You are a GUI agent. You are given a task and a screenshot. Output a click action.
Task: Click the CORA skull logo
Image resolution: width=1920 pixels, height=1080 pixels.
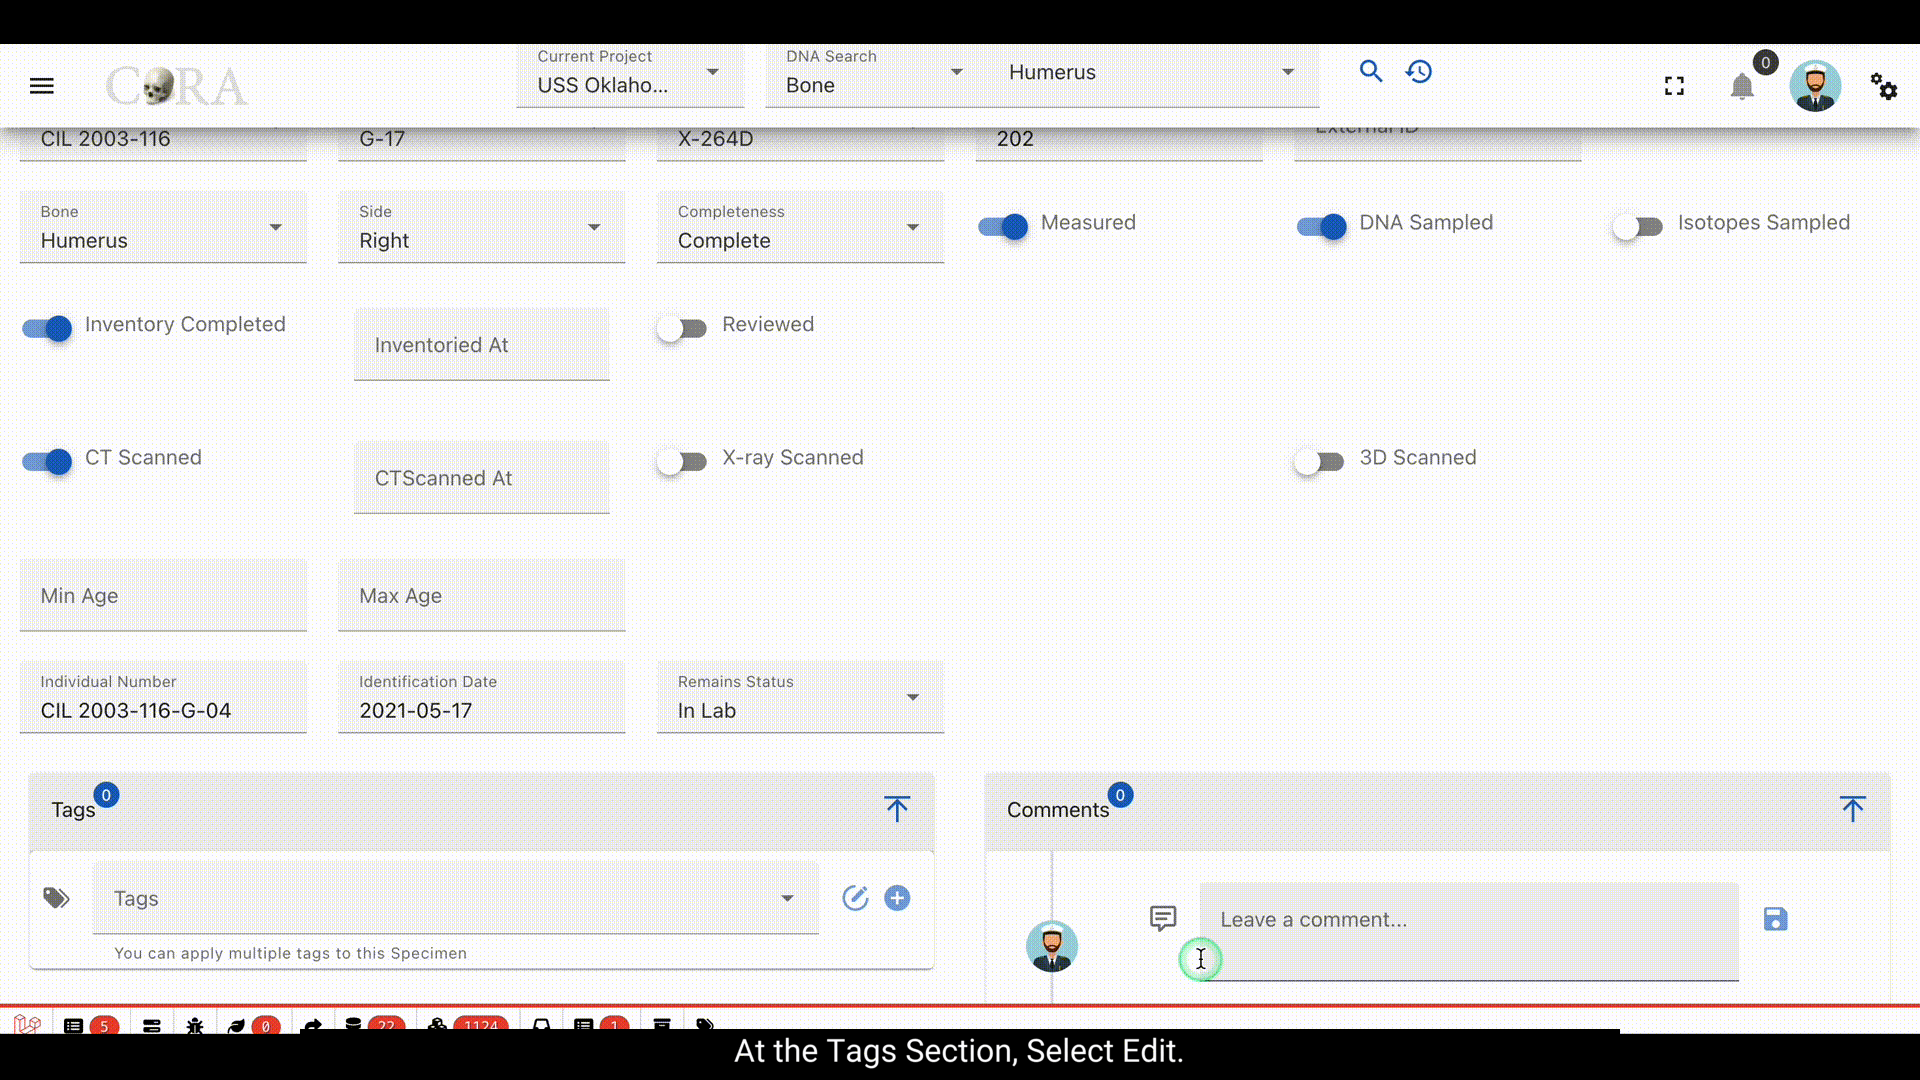[x=176, y=86]
